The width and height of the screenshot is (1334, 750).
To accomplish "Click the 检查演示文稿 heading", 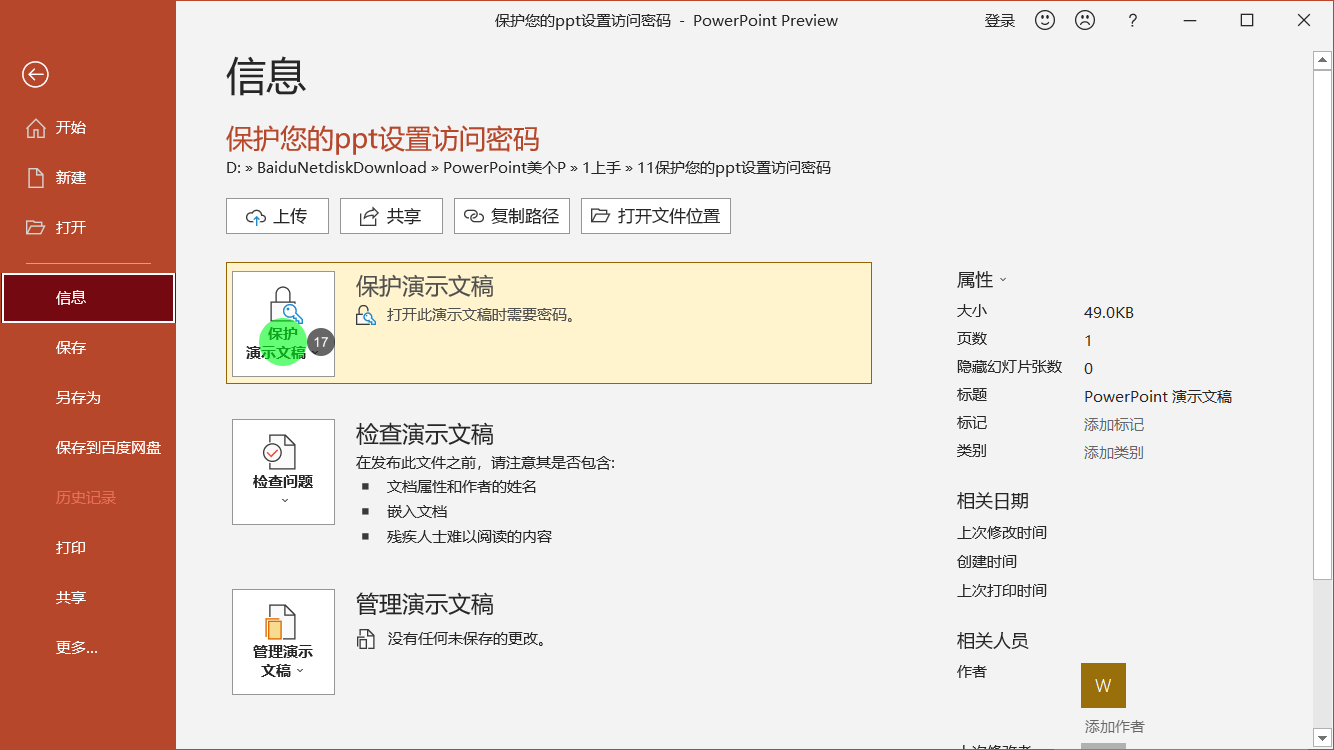I will click(425, 434).
